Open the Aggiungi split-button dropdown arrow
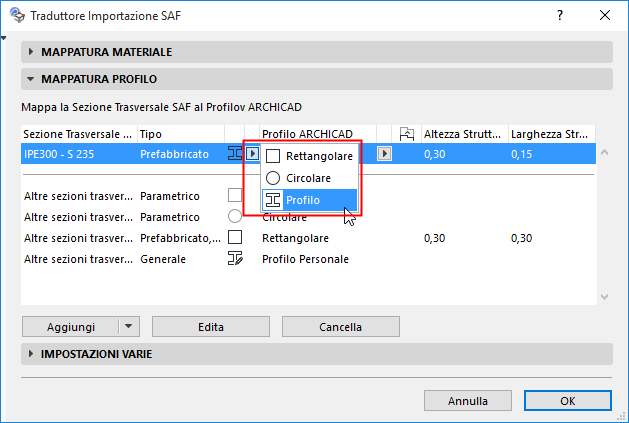The height and width of the screenshot is (423, 629). [128, 327]
